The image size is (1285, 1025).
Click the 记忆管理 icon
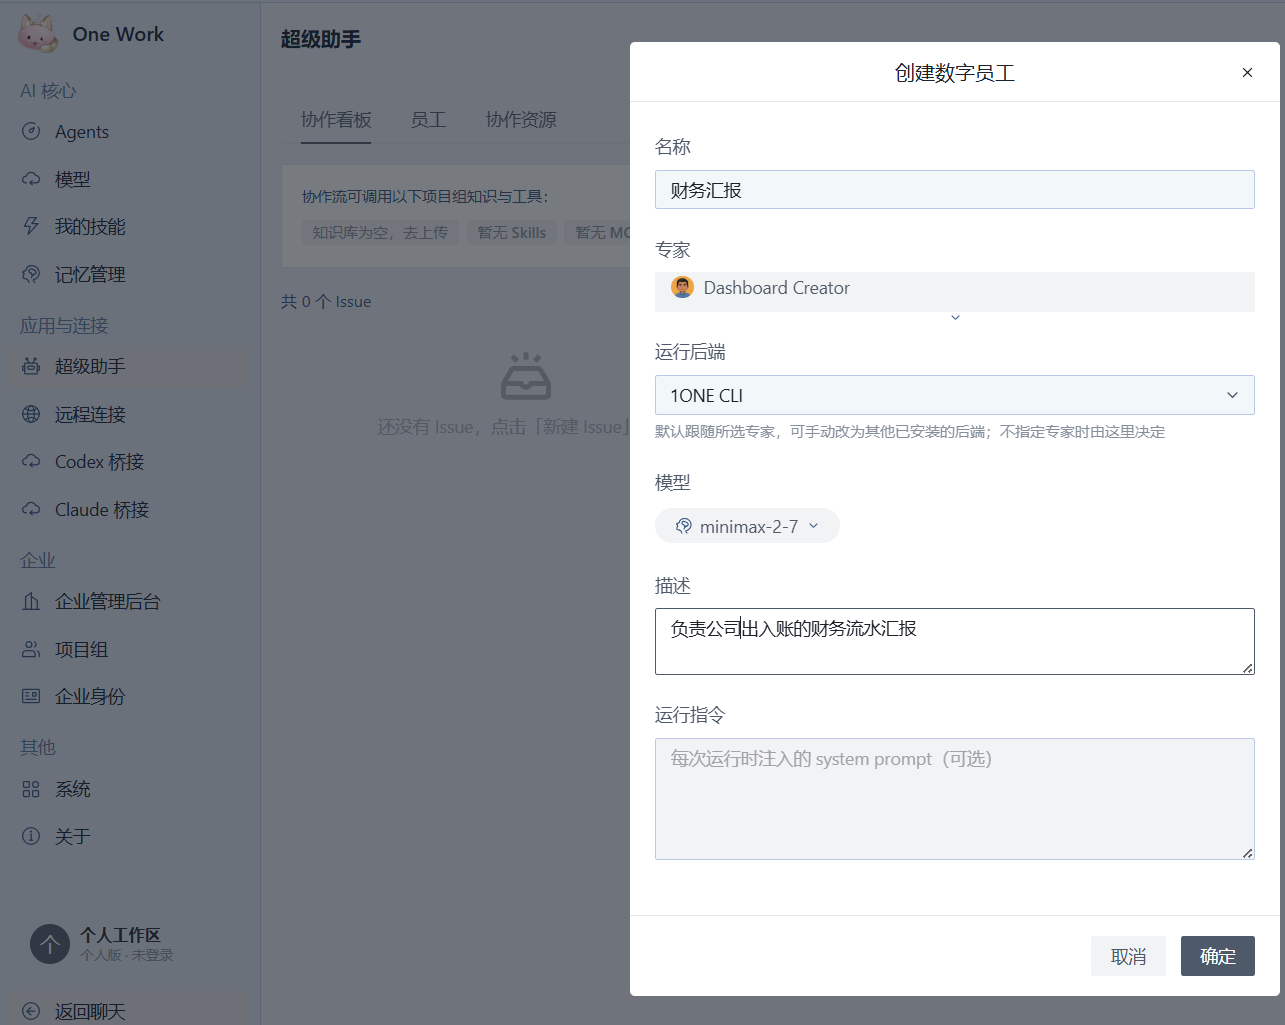tap(31, 274)
